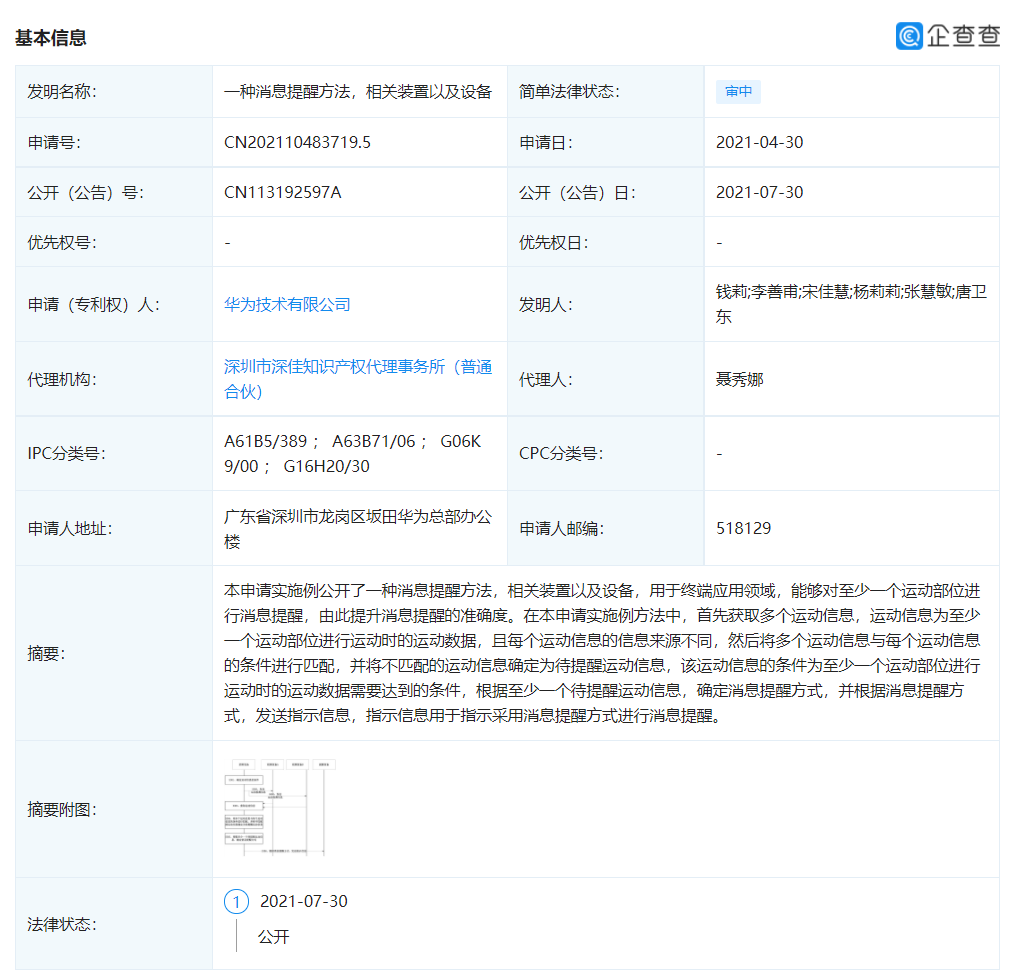Open the 深圳市深佳知识产权代理事务所 agency link
The height and width of the screenshot is (979, 1011).
pyautogui.click(x=358, y=379)
